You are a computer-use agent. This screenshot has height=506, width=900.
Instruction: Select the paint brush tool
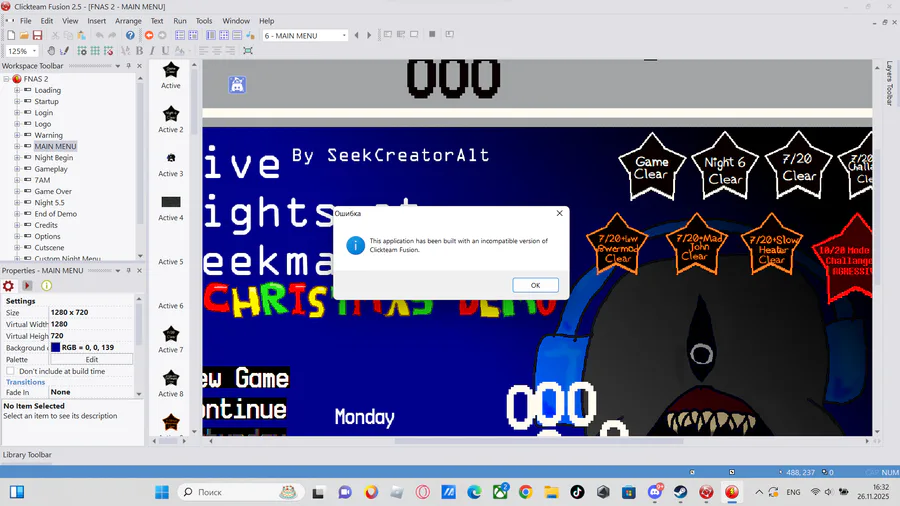point(64,51)
